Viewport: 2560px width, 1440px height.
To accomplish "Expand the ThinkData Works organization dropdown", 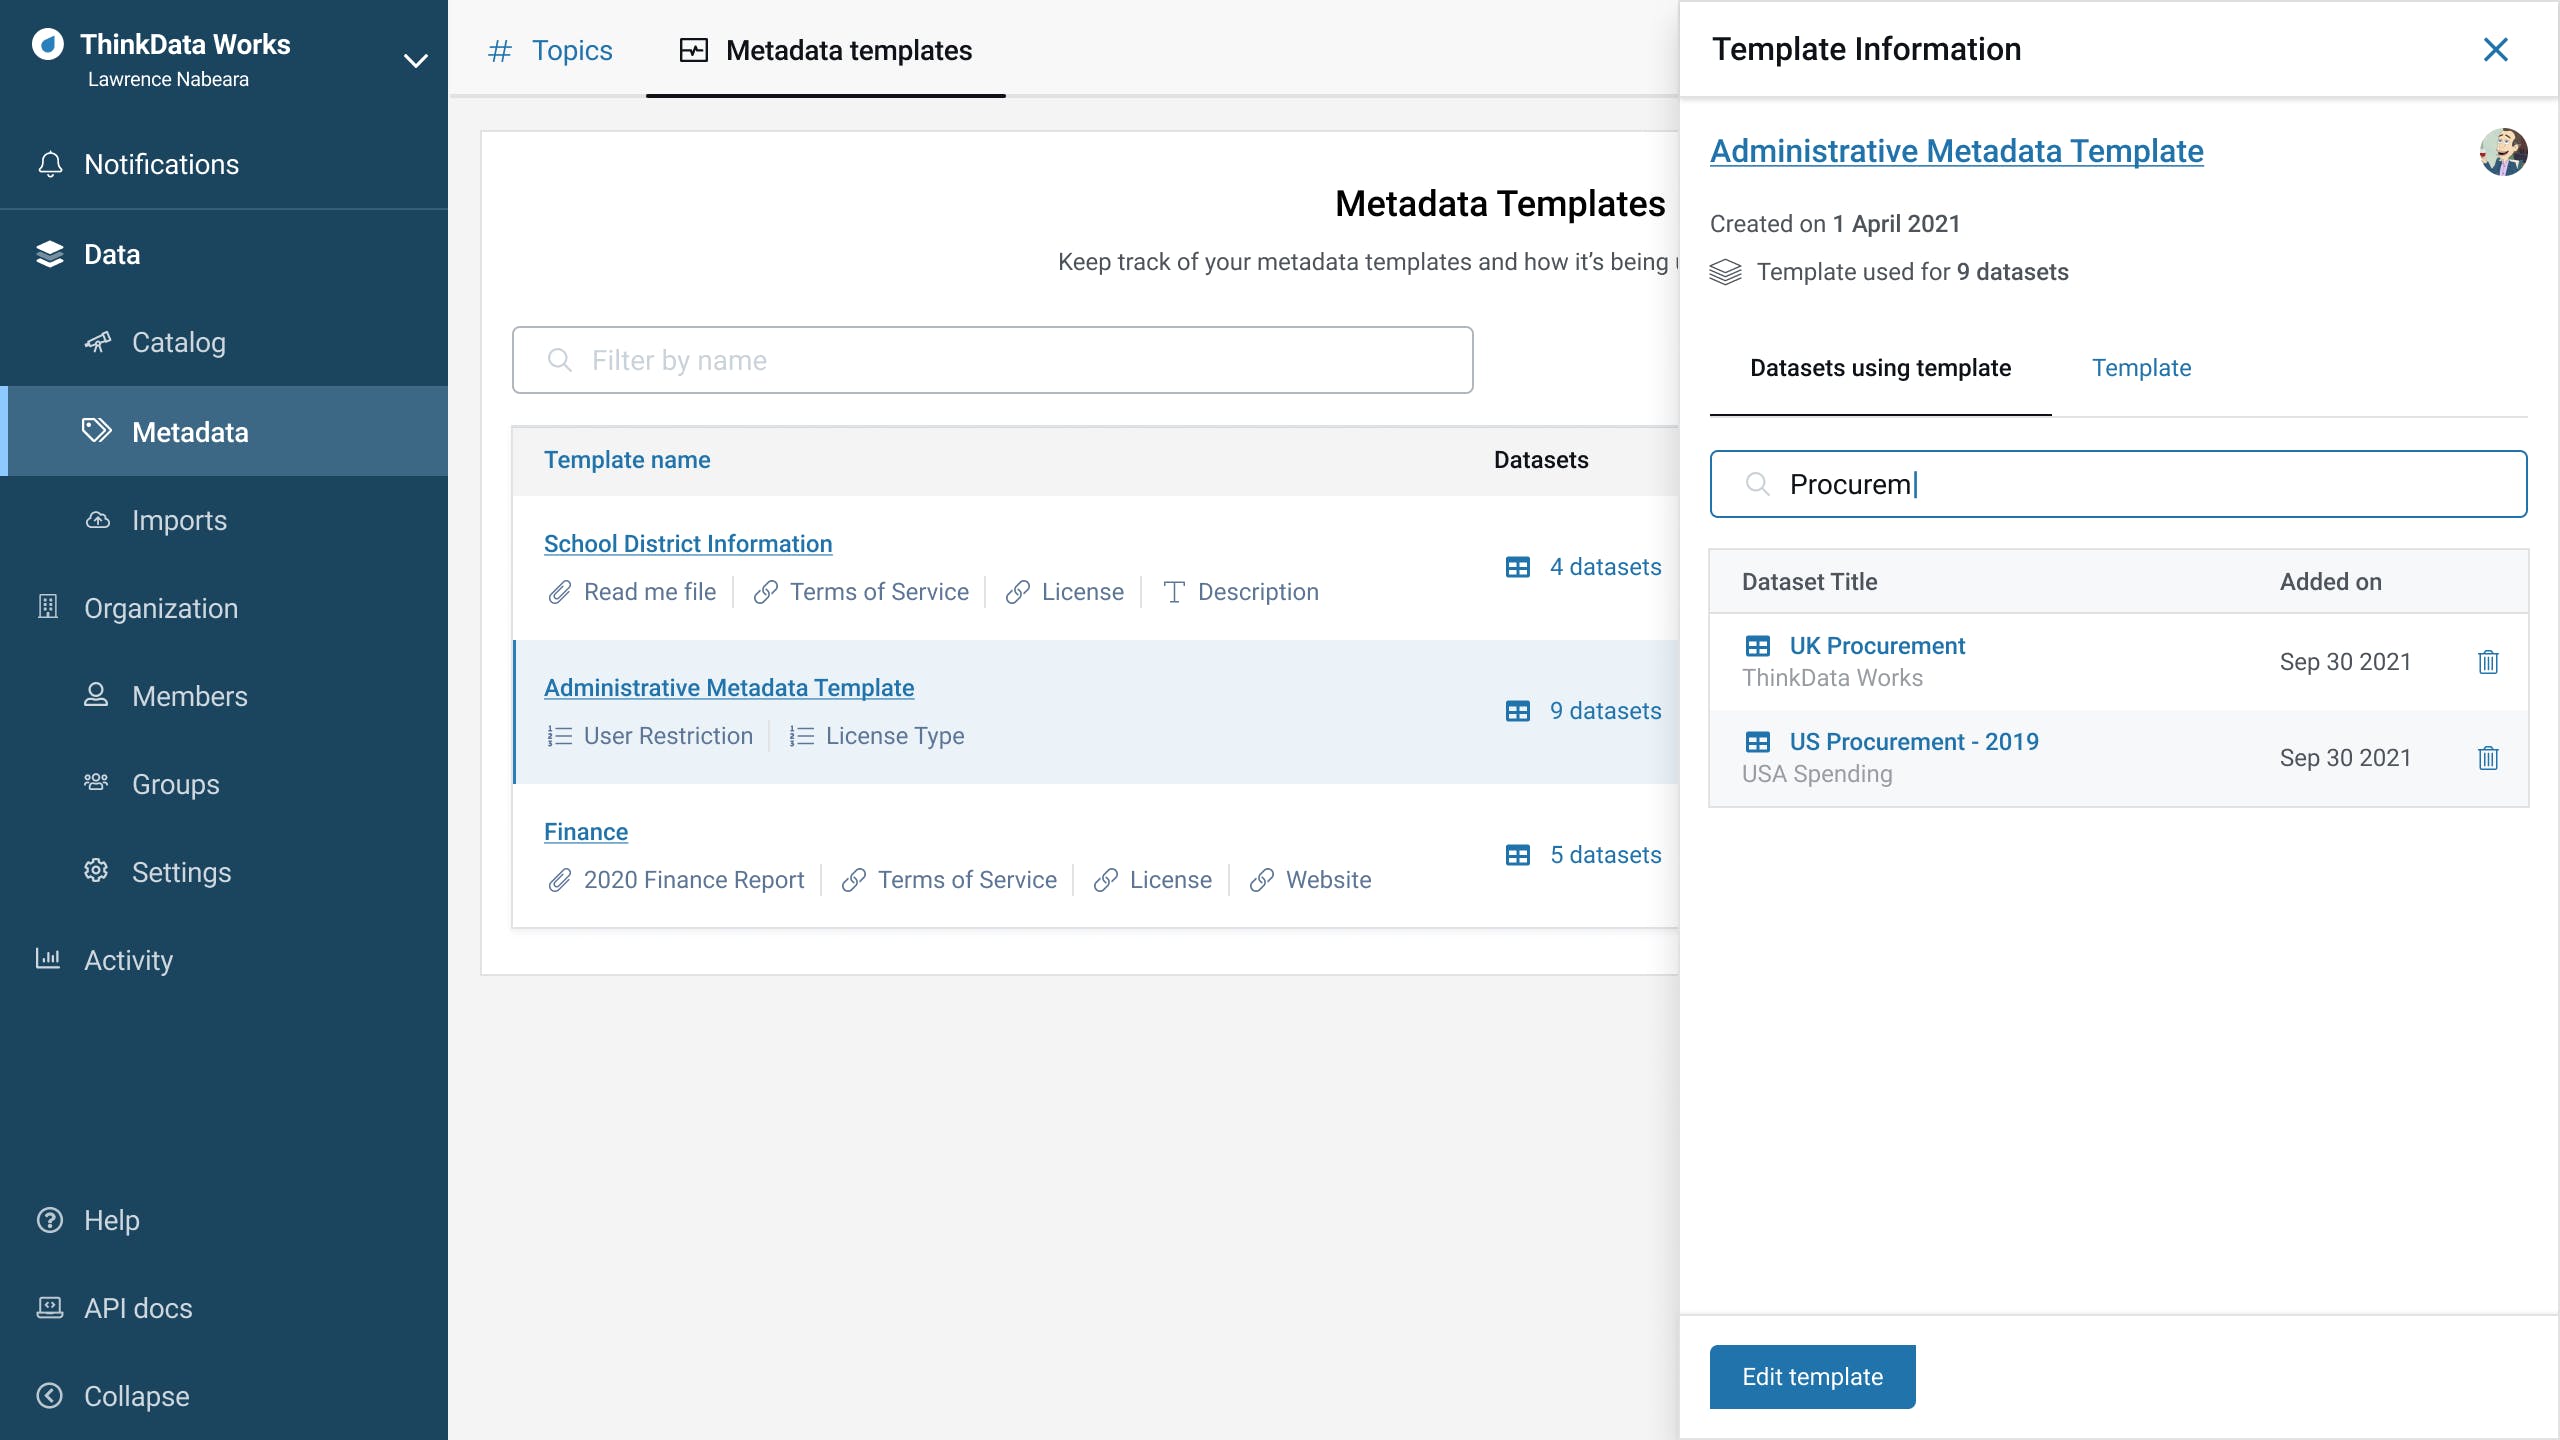I will coord(415,60).
